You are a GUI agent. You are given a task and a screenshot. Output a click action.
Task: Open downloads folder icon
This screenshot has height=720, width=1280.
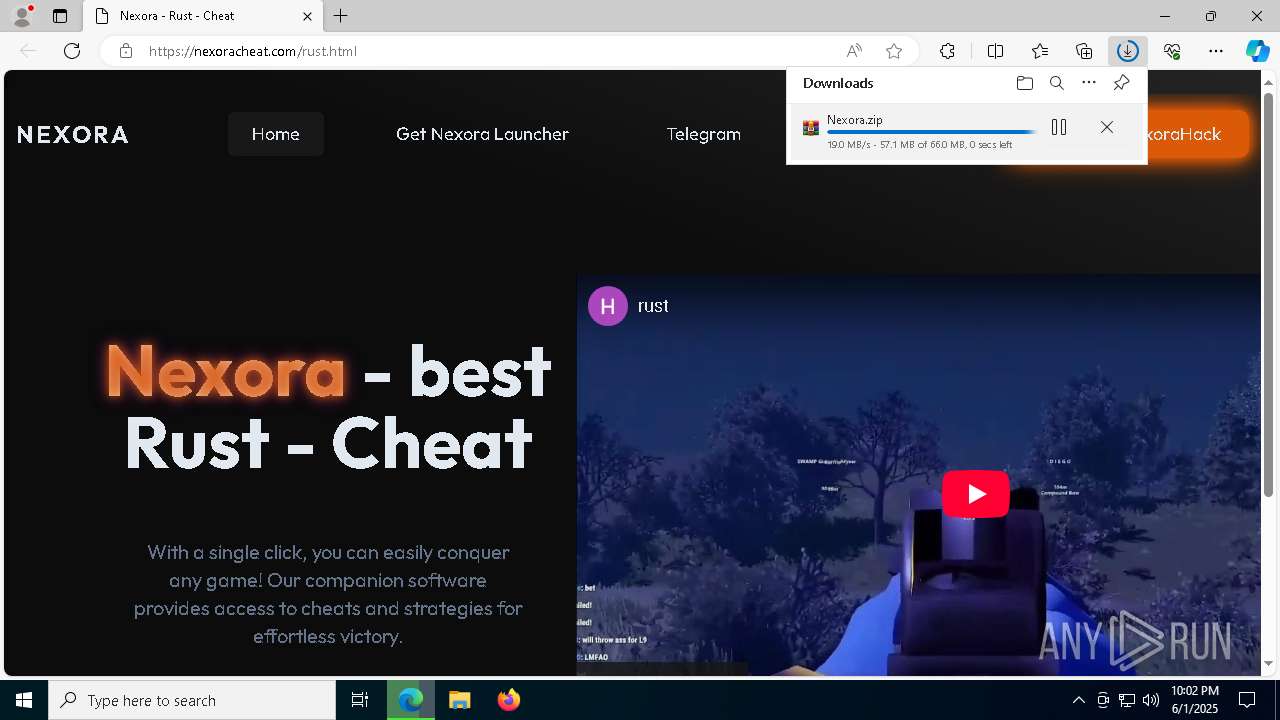(x=1025, y=83)
